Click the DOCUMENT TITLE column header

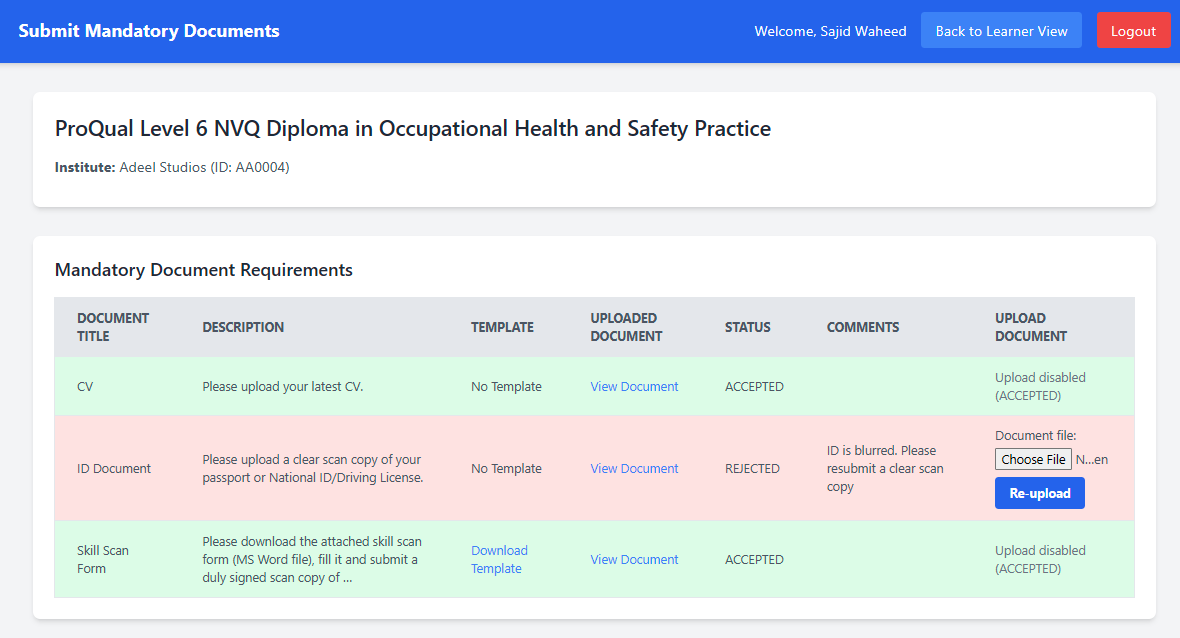click(113, 327)
